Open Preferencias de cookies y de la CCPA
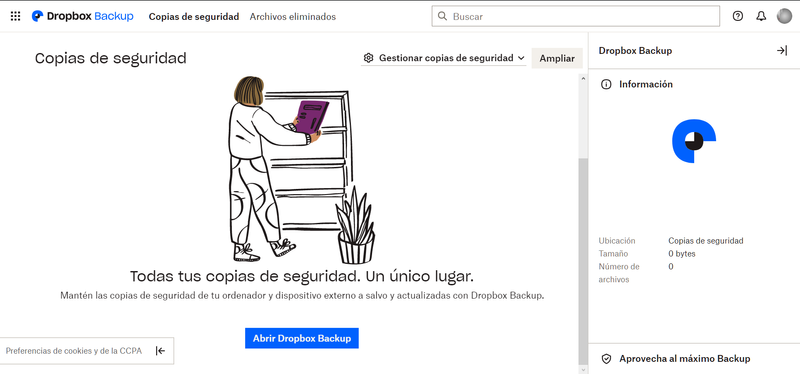The width and height of the screenshot is (800, 374). pyautogui.click(x=73, y=351)
